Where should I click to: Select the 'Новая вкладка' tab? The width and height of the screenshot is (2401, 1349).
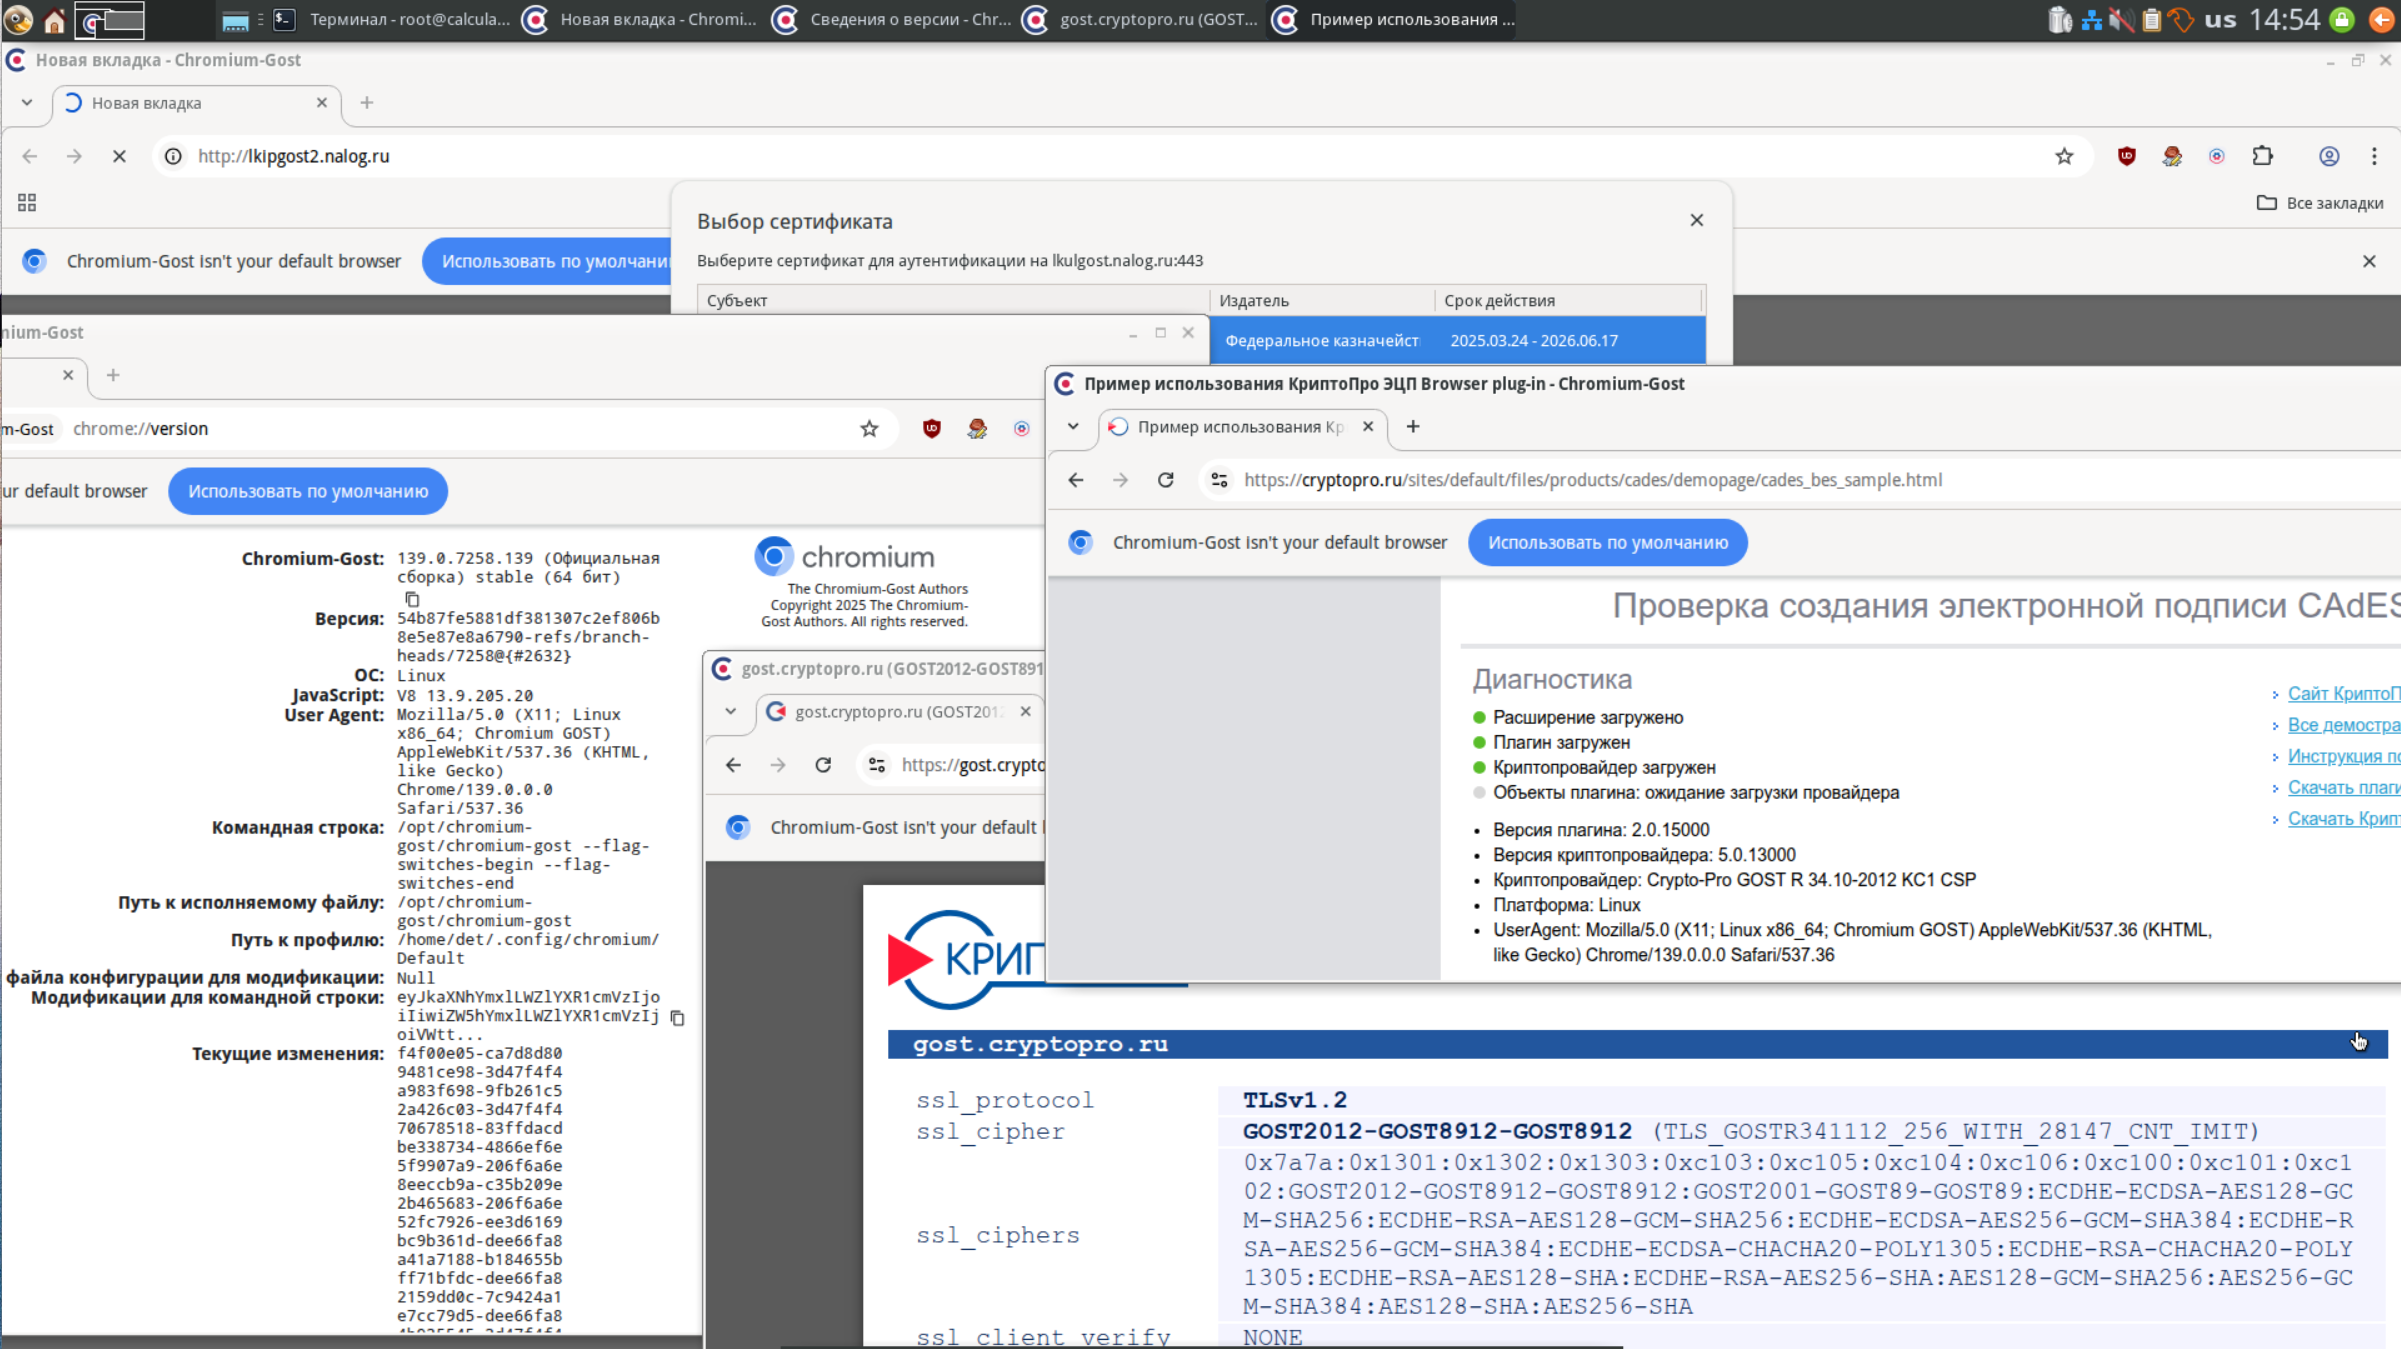pyautogui.click(x=196, y=103)
